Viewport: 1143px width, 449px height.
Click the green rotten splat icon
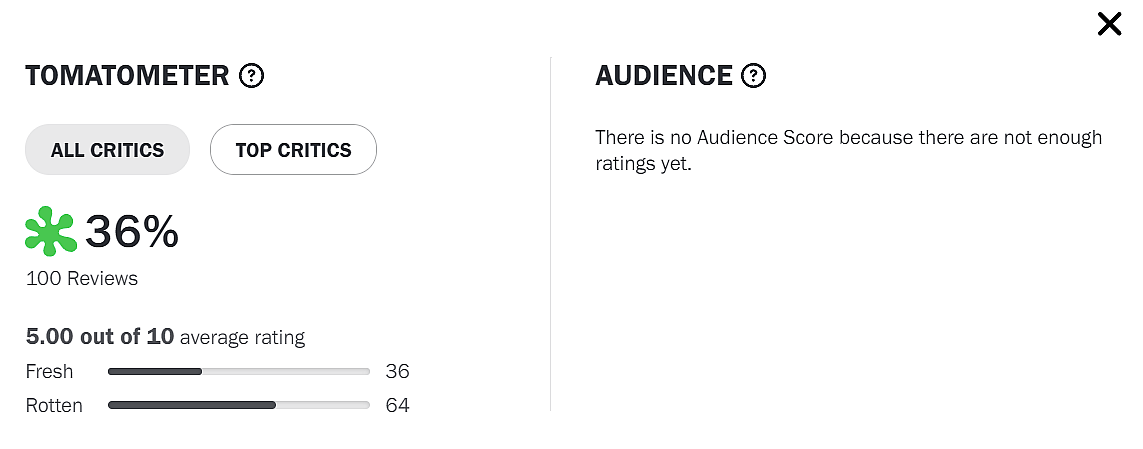(51, 231)
